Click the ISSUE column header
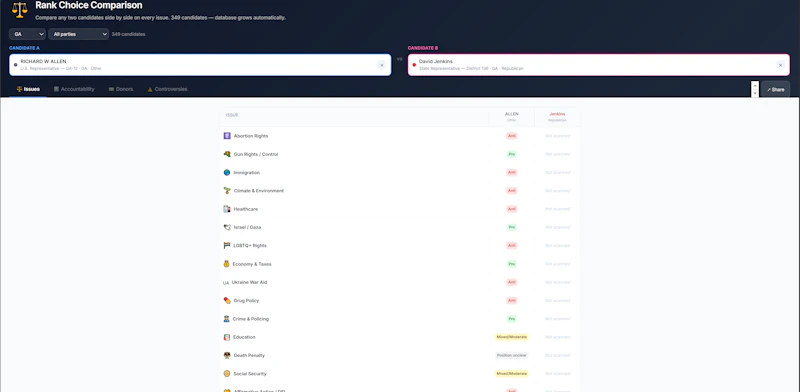 (232, 115)
